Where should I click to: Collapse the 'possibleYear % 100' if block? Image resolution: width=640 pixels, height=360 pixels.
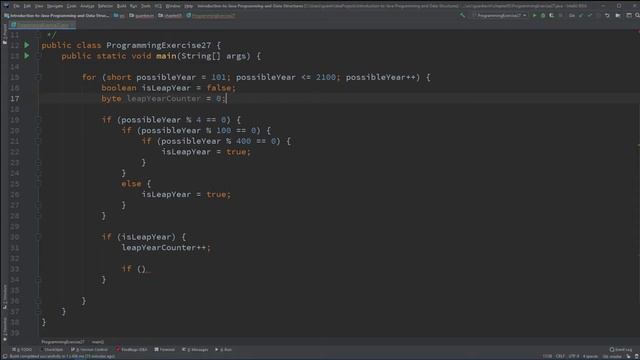(38, 130)
